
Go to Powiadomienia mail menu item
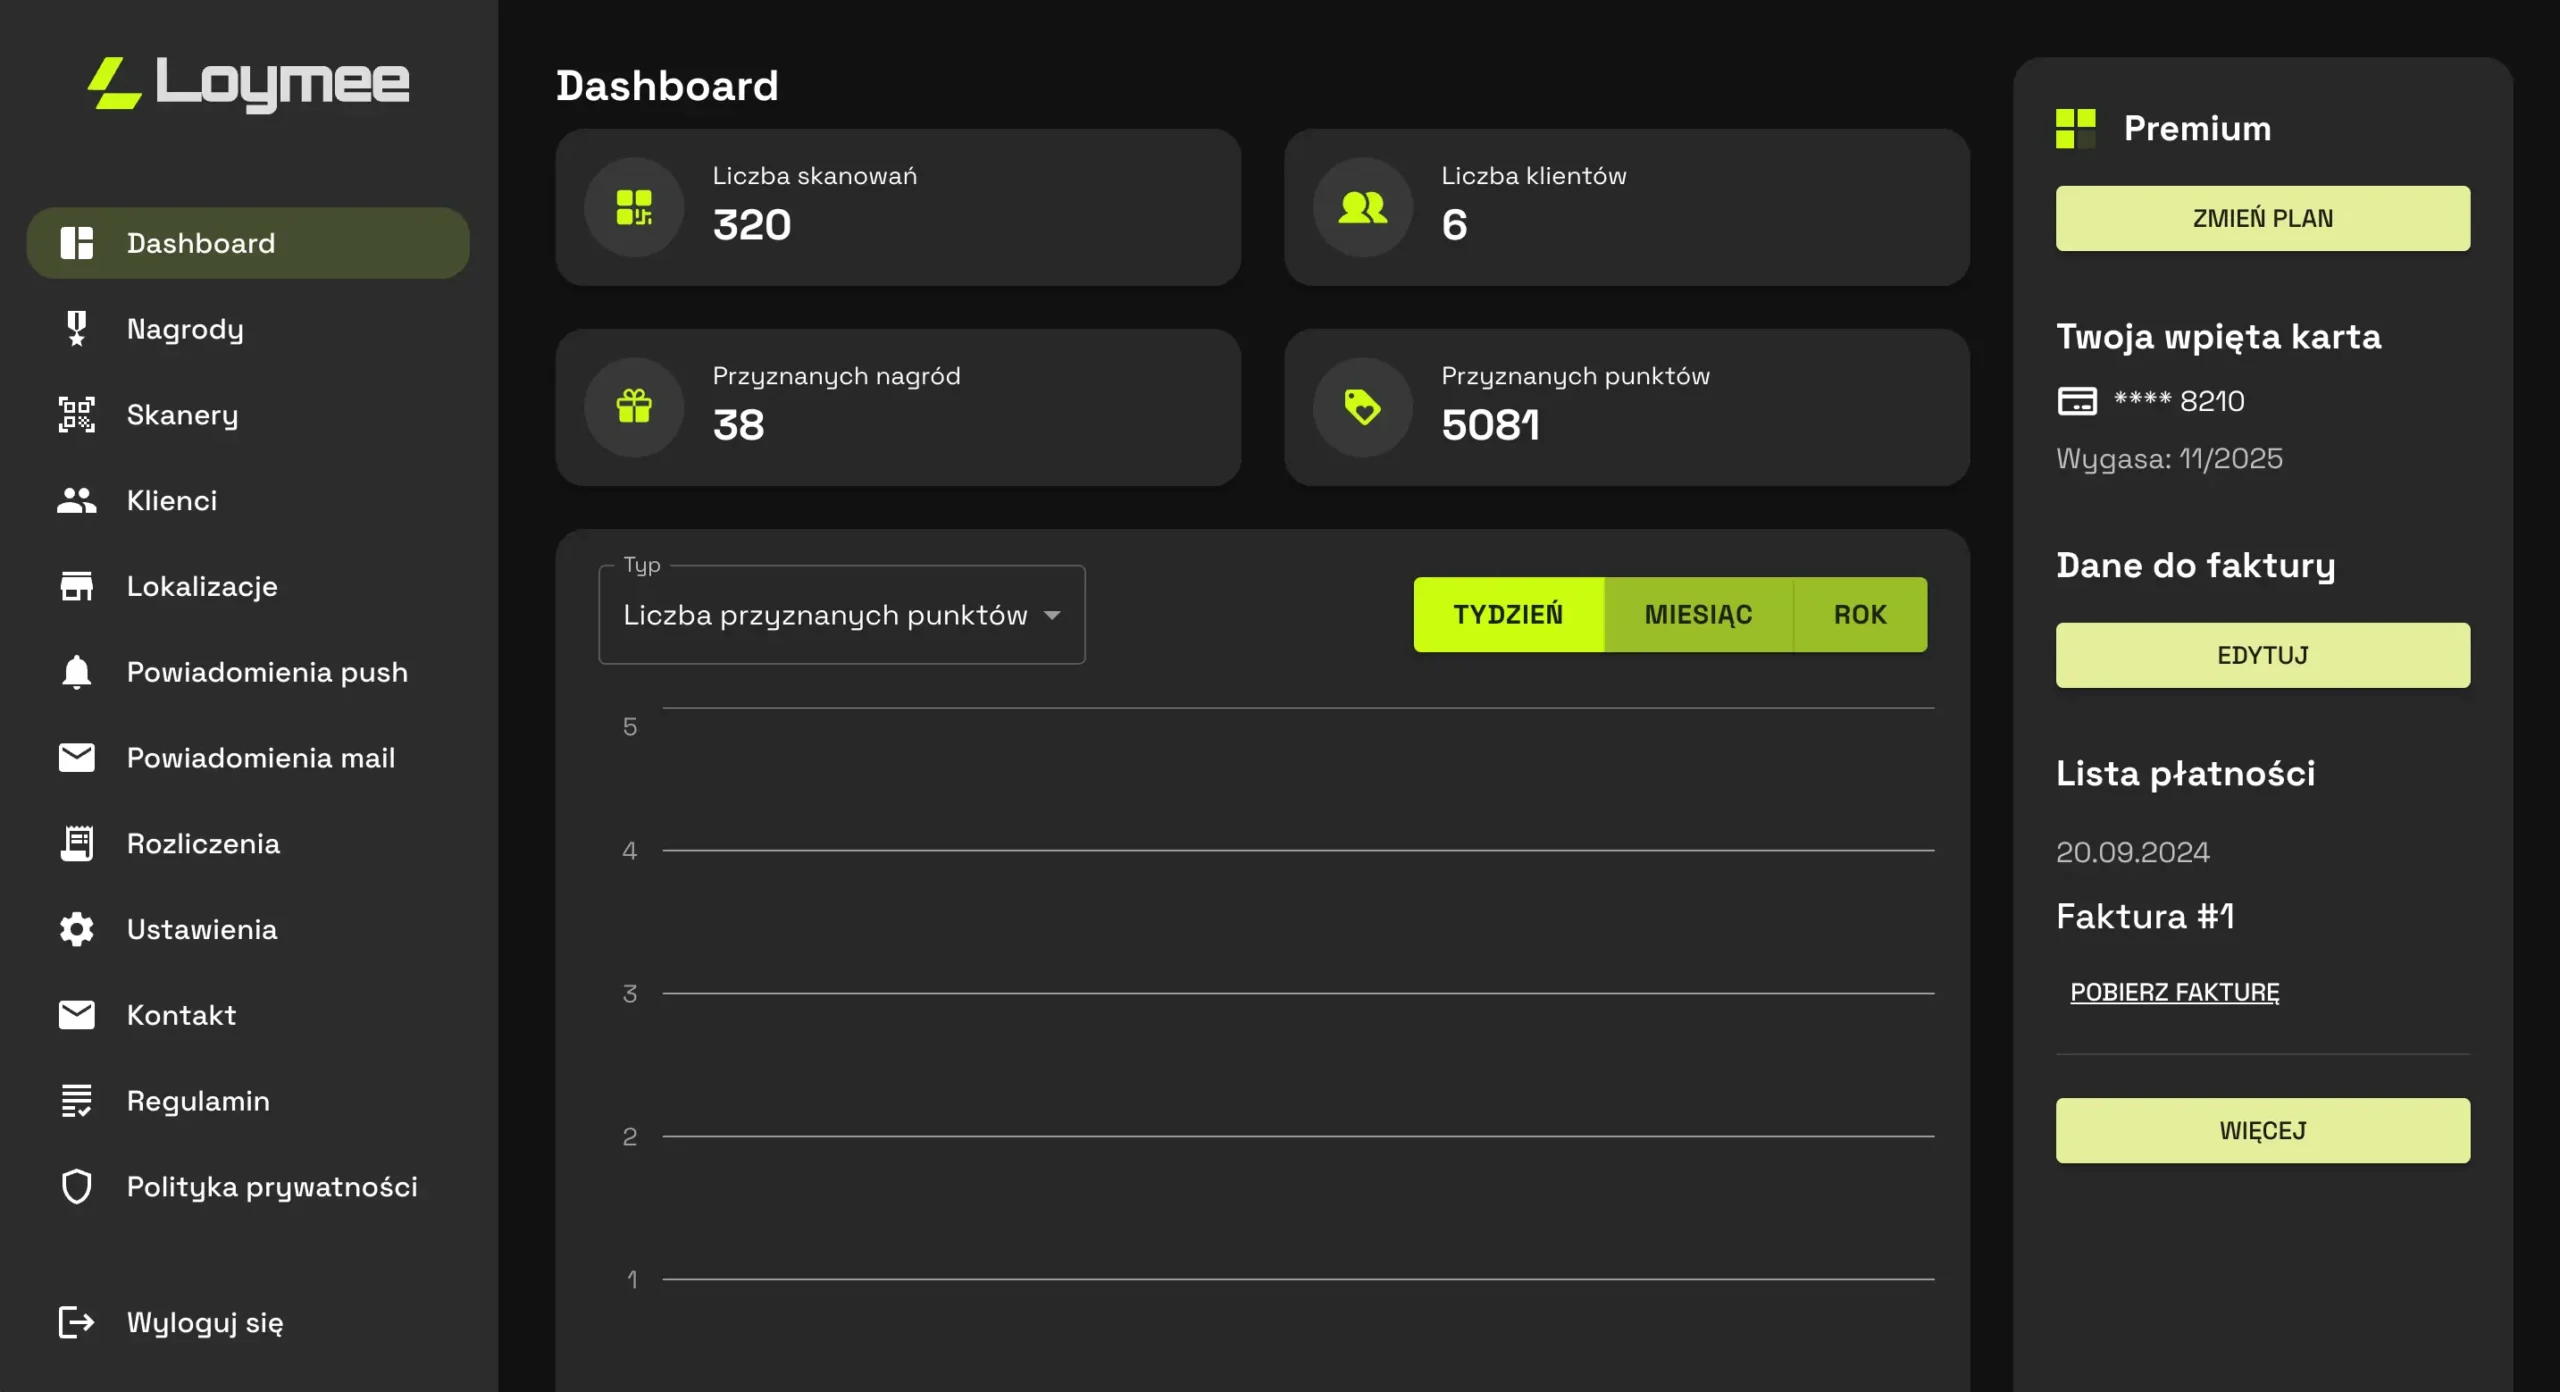click(x=260, y=758)
